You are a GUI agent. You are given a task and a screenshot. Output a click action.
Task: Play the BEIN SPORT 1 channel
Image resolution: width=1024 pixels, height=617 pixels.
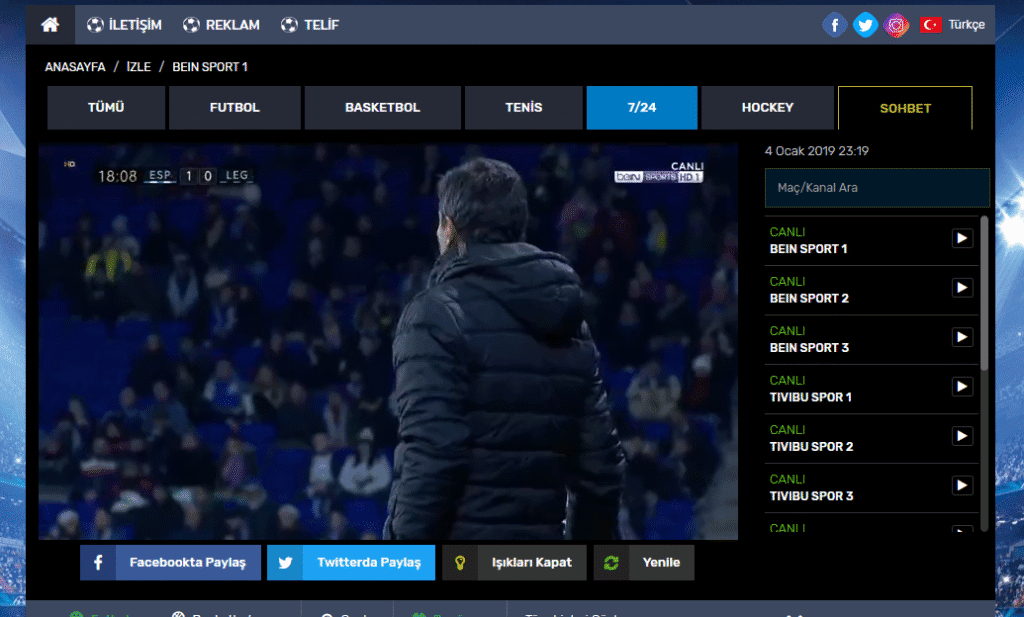[962, 238]
